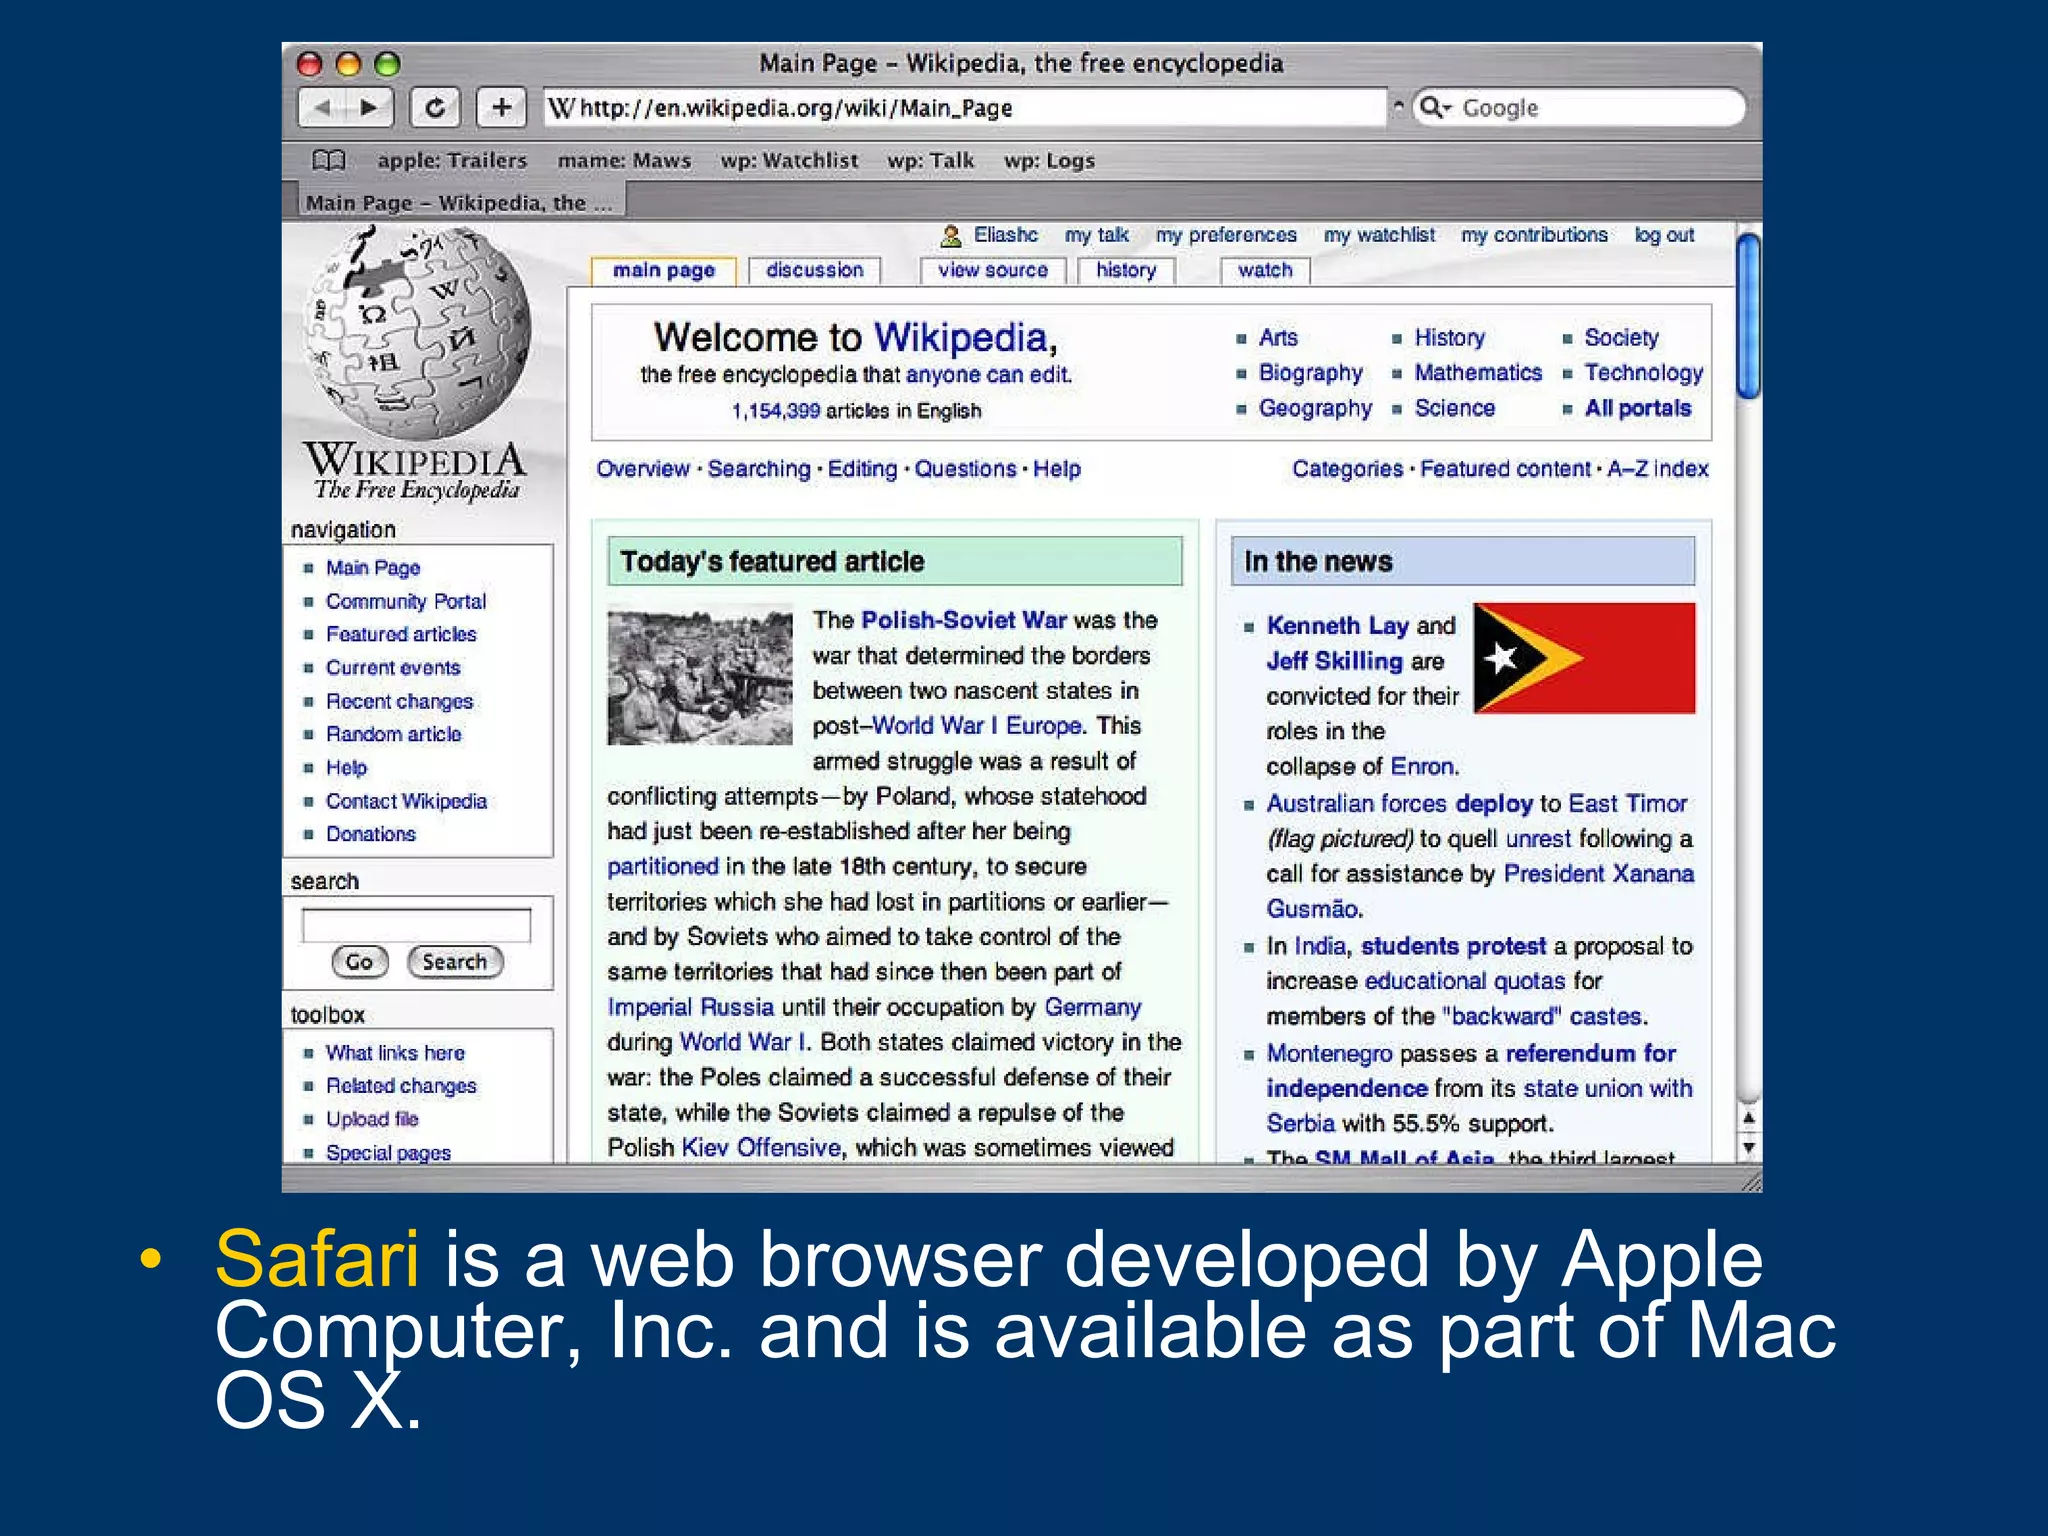The width and height of the screenshot is (2048, 1536).
Task: Open the my talk link
Action: (x=1096, y=235)
